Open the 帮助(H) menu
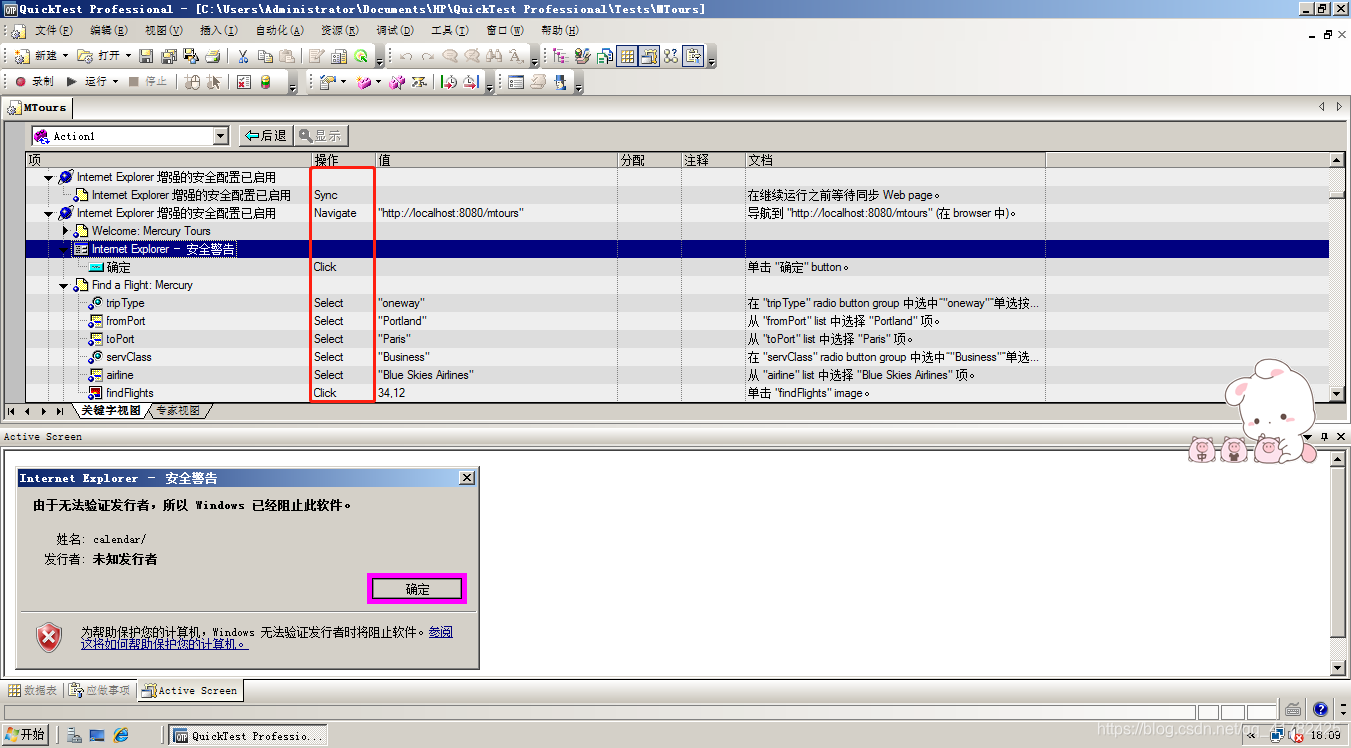This screenshot has width=1351, height=748. coord(560,31)
